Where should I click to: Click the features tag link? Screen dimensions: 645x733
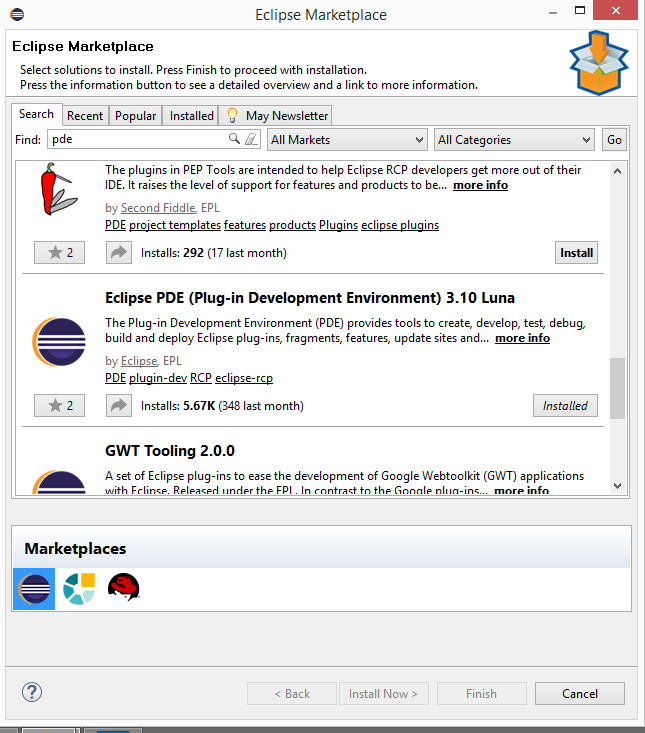pos(245,225)
